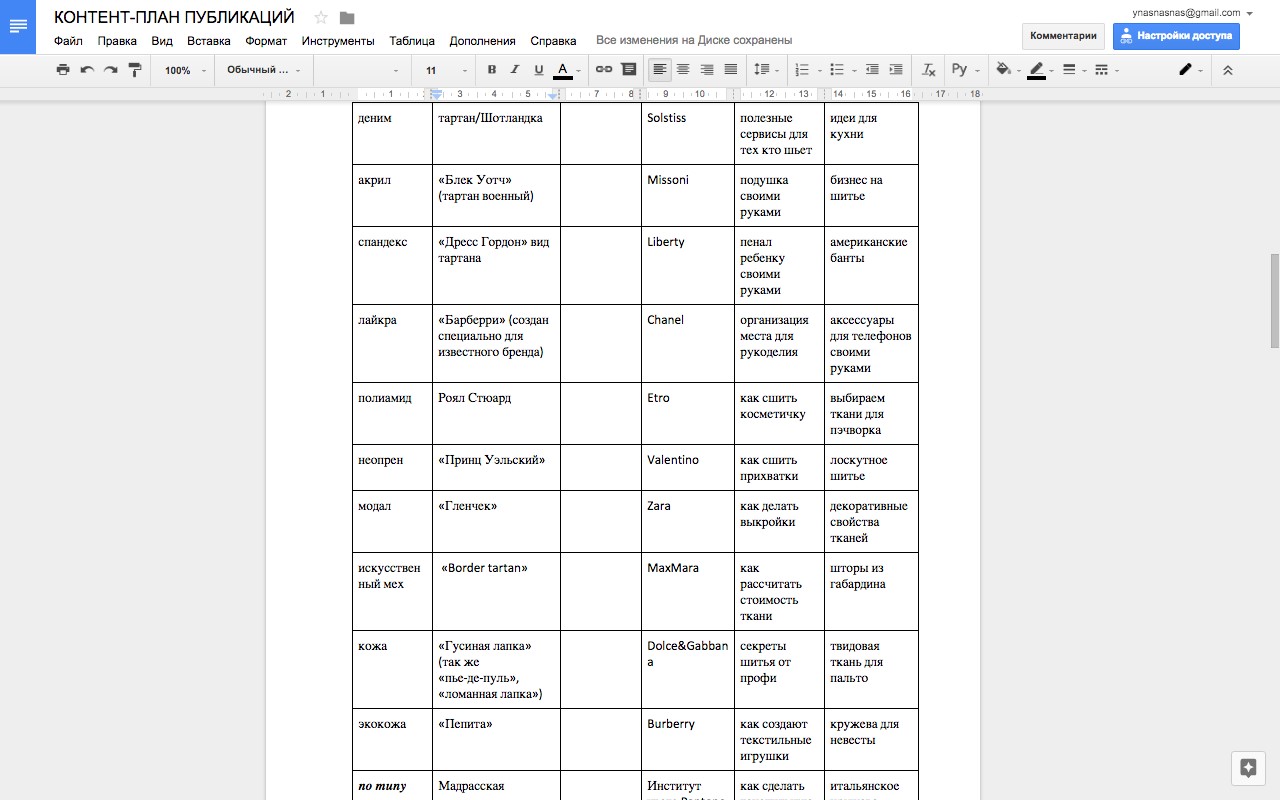This screenshot has width=1280, height=800.
Task: Click the cell containing Burberry
Action: coord(688,740)
